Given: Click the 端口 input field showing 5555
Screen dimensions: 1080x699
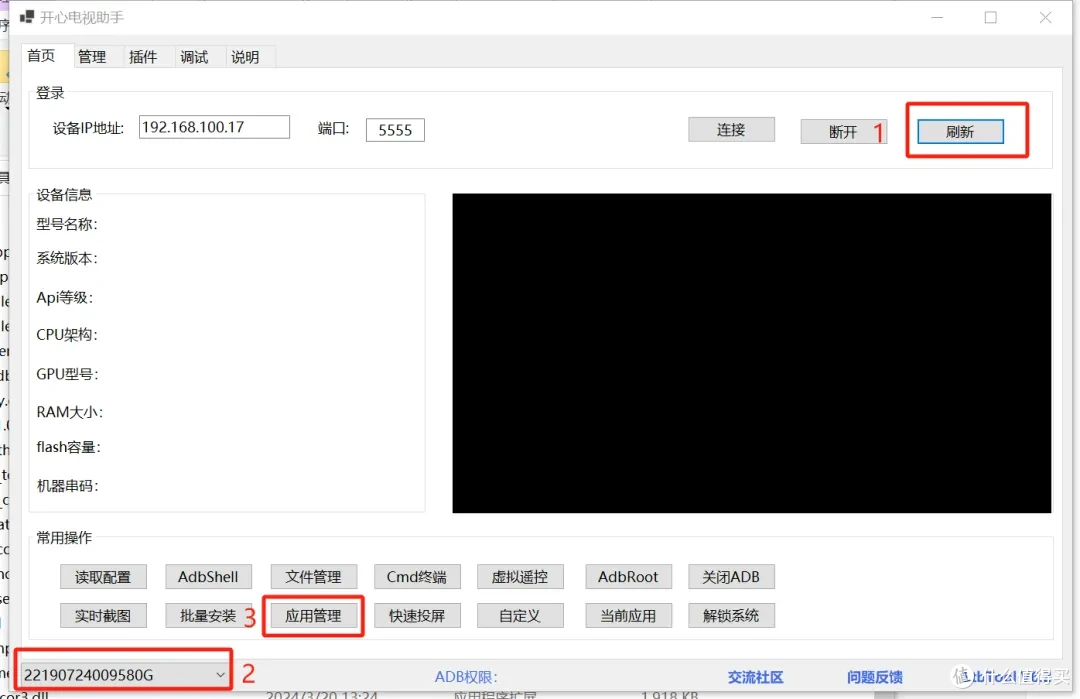Looking at the screenshot, I should [395, 130].
